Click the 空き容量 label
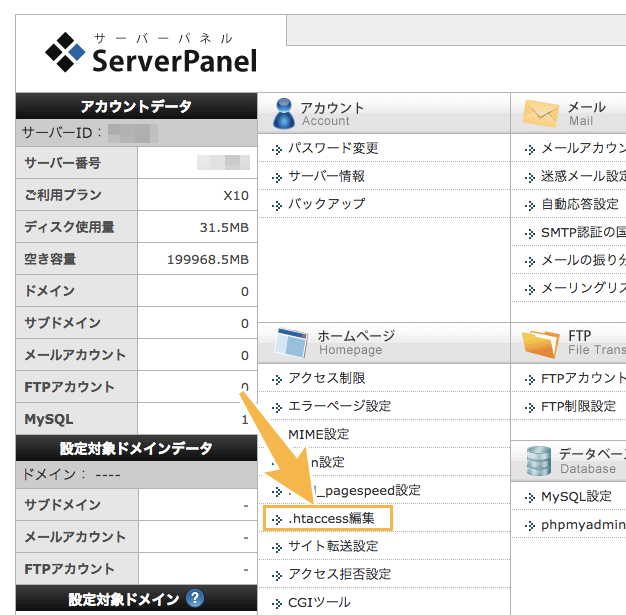The width and height of the screenshot is (626, 615). [x=50, y=259]
